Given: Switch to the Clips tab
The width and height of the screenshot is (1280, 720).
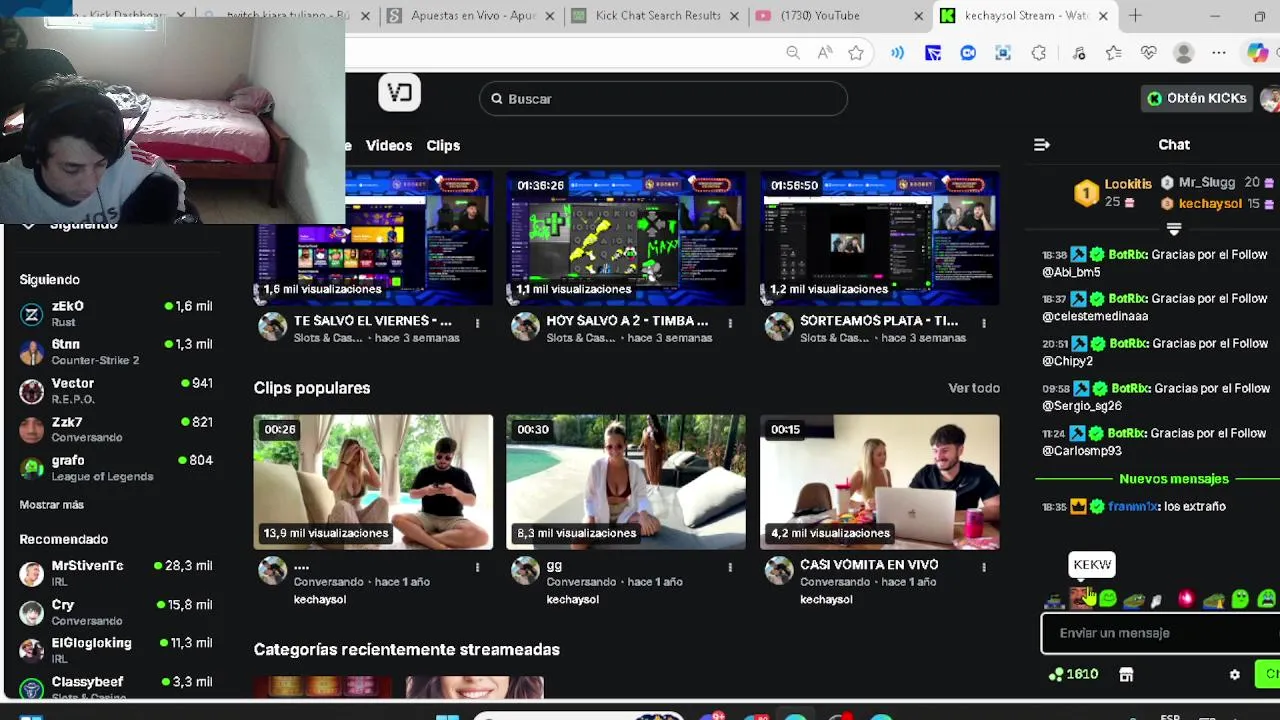Looking at the screenshot, I should [443, 146].
